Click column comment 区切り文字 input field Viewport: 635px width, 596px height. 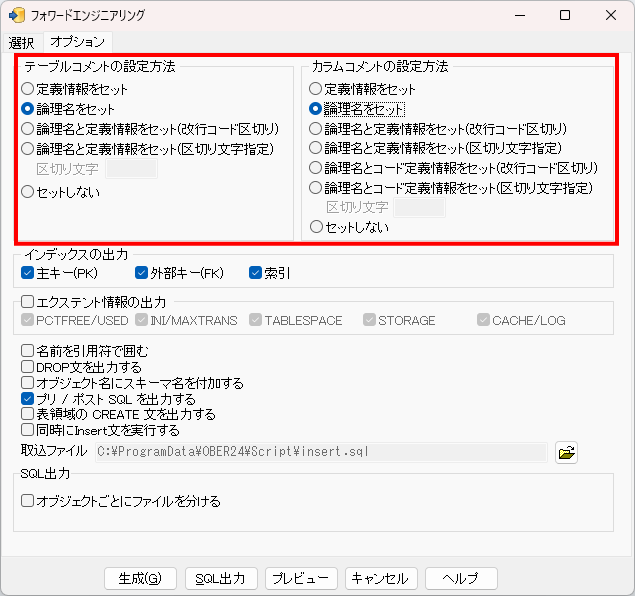[420, 208]
